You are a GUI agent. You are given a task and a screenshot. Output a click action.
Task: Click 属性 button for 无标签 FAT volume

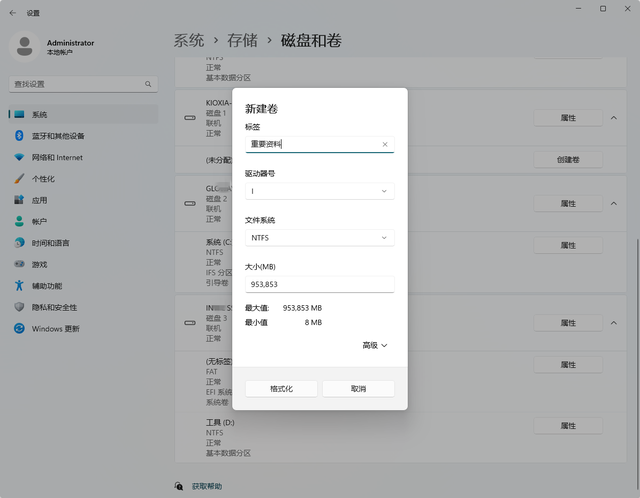point(568,365)
